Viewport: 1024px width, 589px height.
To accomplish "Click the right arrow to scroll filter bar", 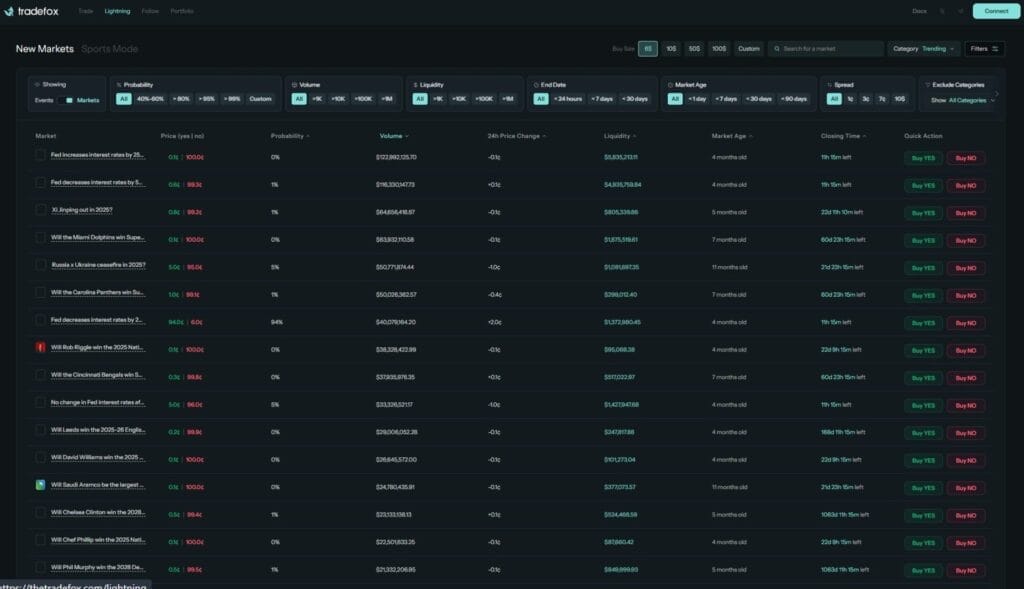I will click(996, 94).
